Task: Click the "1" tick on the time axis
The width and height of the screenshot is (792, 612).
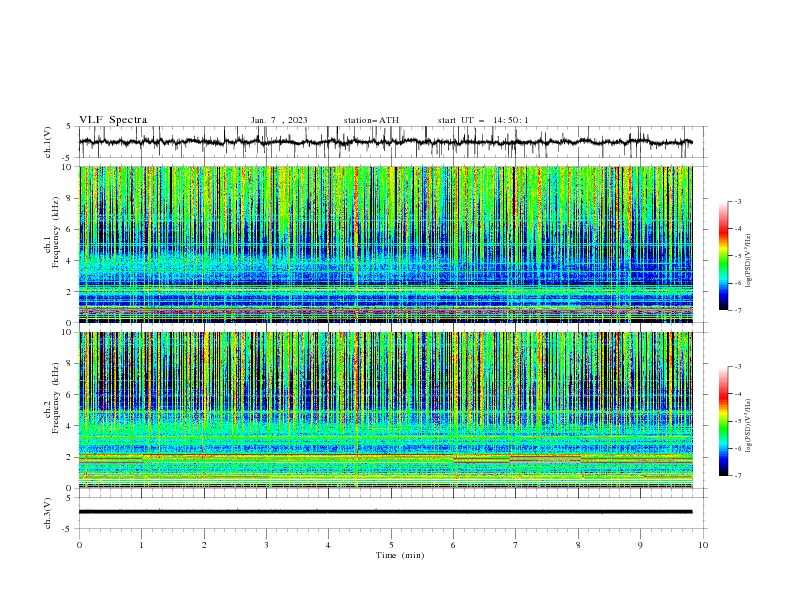Action: 141,545
